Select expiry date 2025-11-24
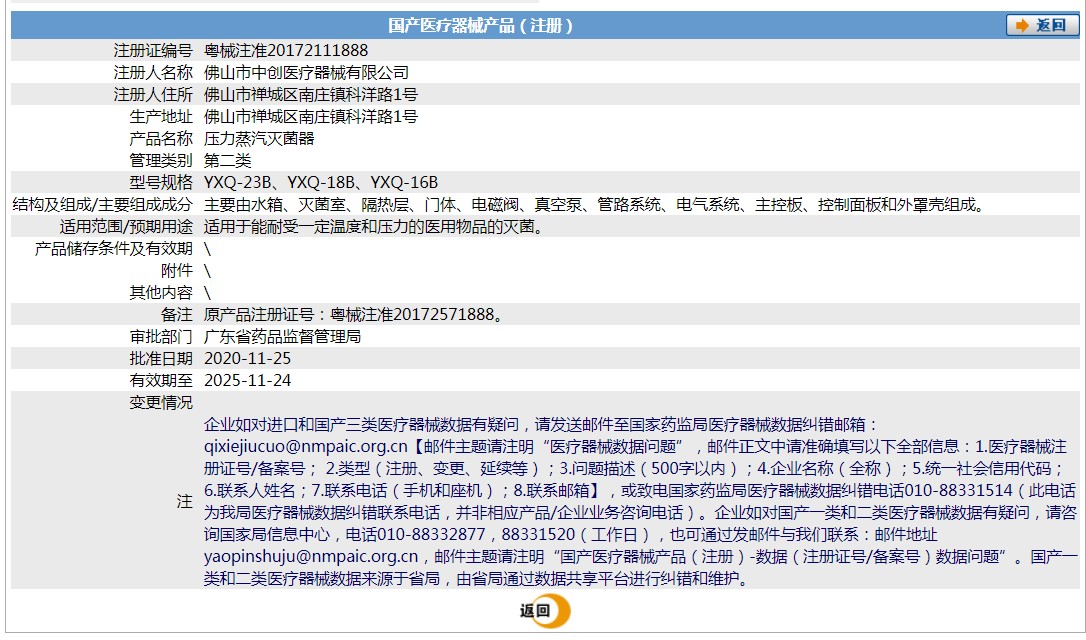Screen dimensions: 1086x640 coord(247,381)
